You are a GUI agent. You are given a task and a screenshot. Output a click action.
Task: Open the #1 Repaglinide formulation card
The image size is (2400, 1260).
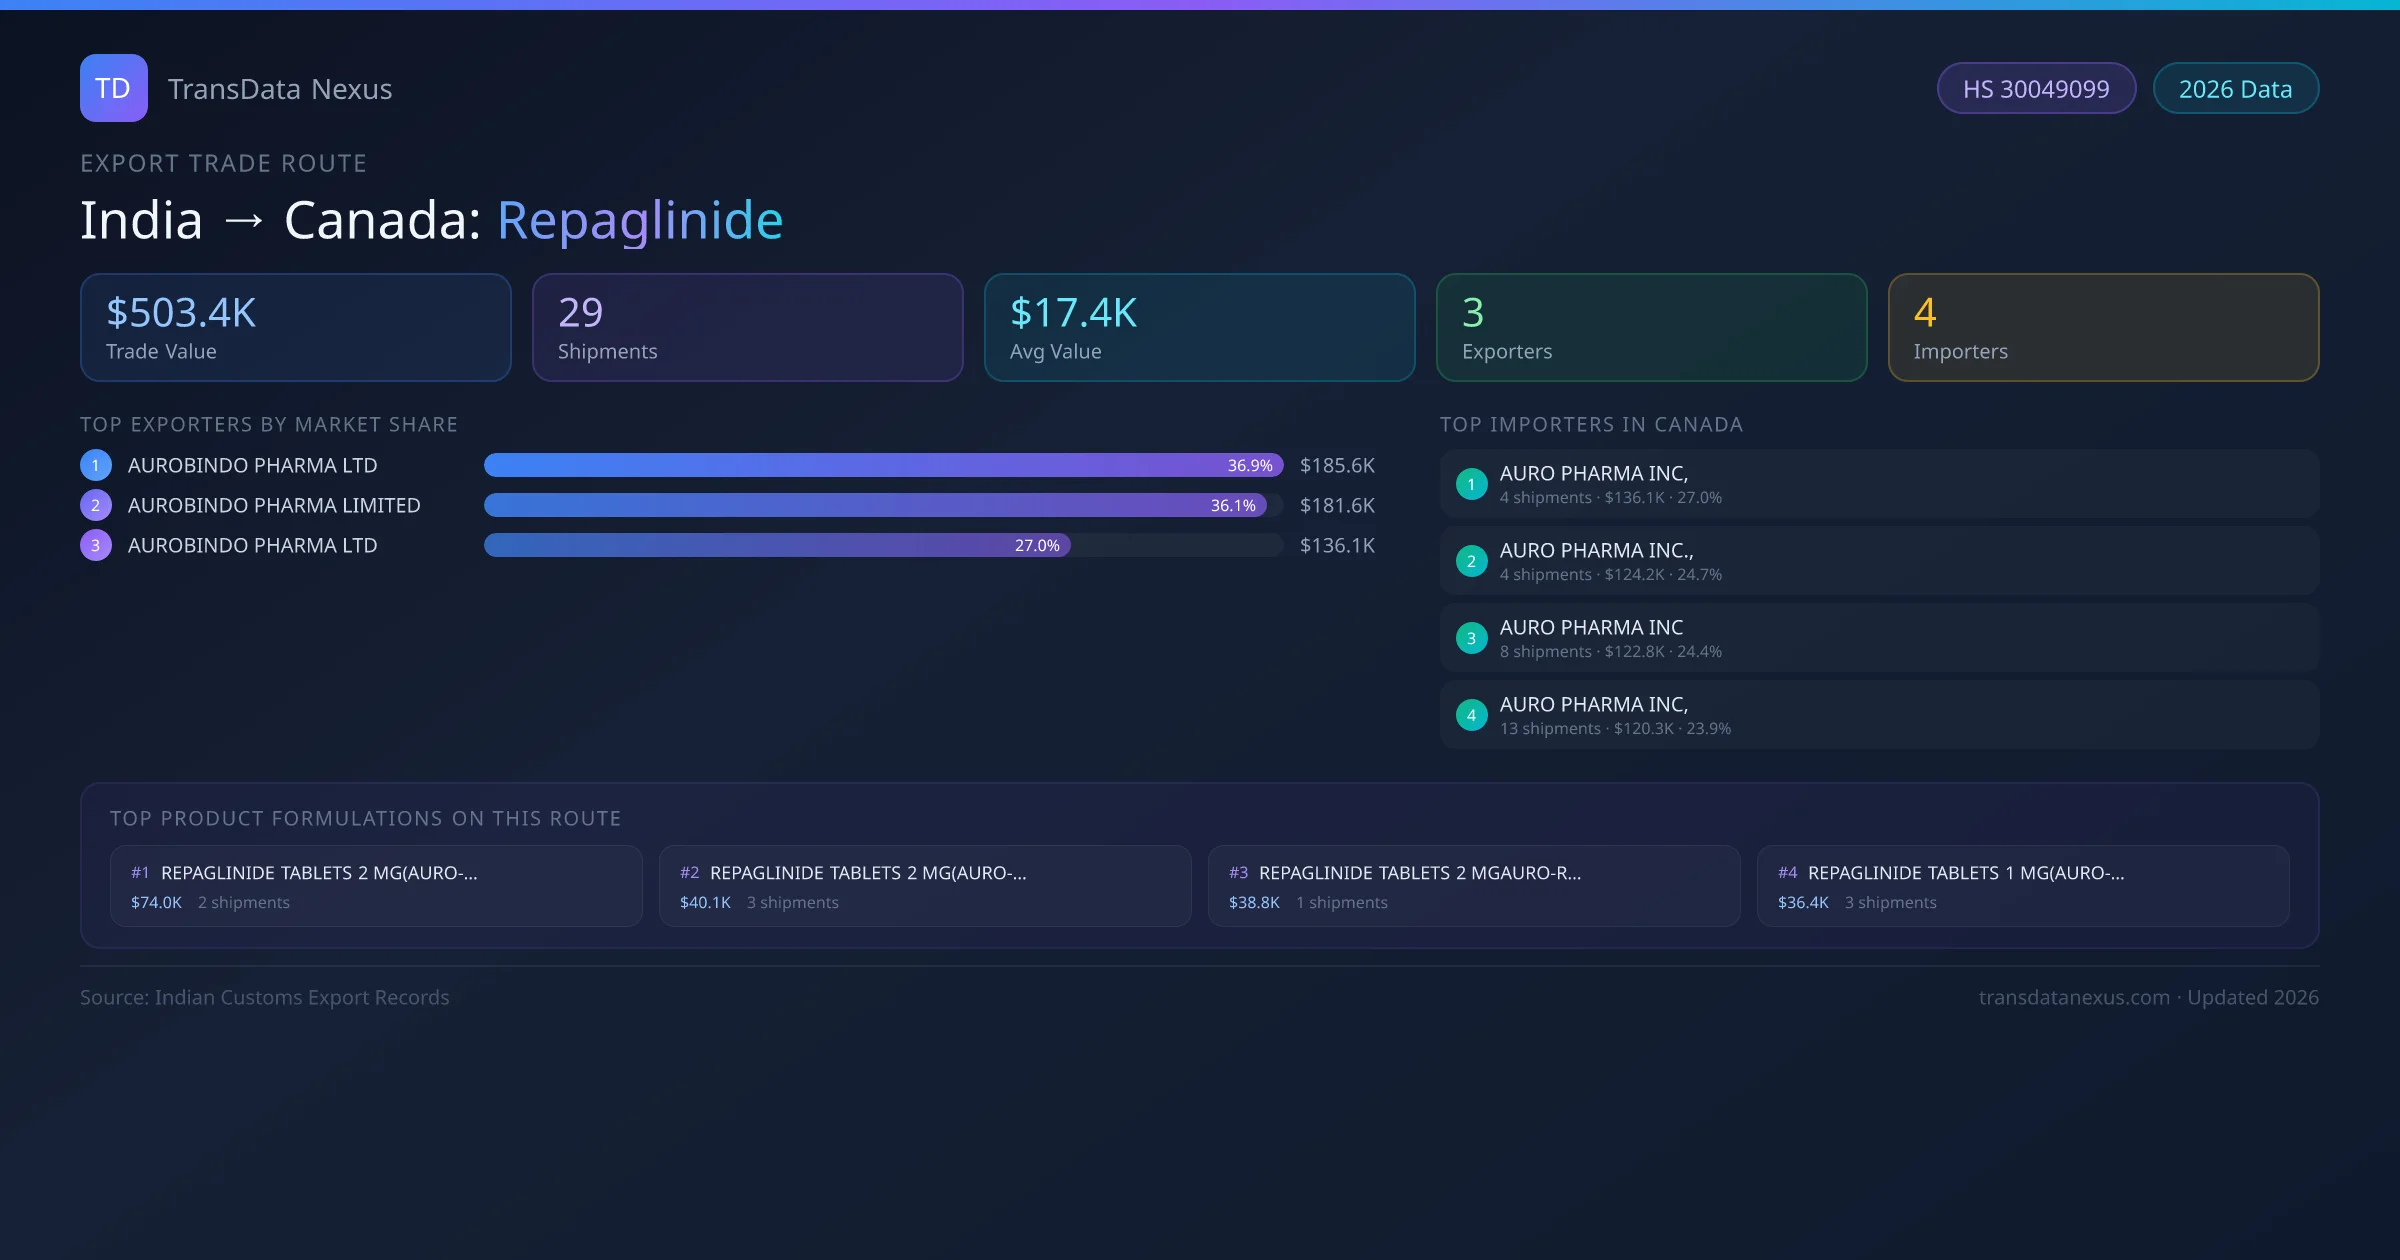click(376, 886)
